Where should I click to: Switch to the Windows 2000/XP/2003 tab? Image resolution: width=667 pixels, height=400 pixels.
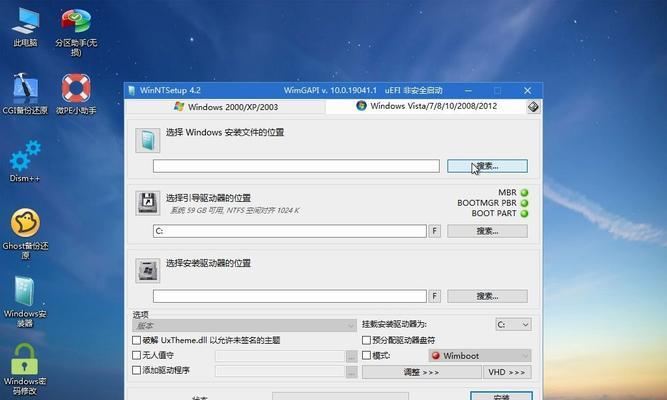[226, 107]
